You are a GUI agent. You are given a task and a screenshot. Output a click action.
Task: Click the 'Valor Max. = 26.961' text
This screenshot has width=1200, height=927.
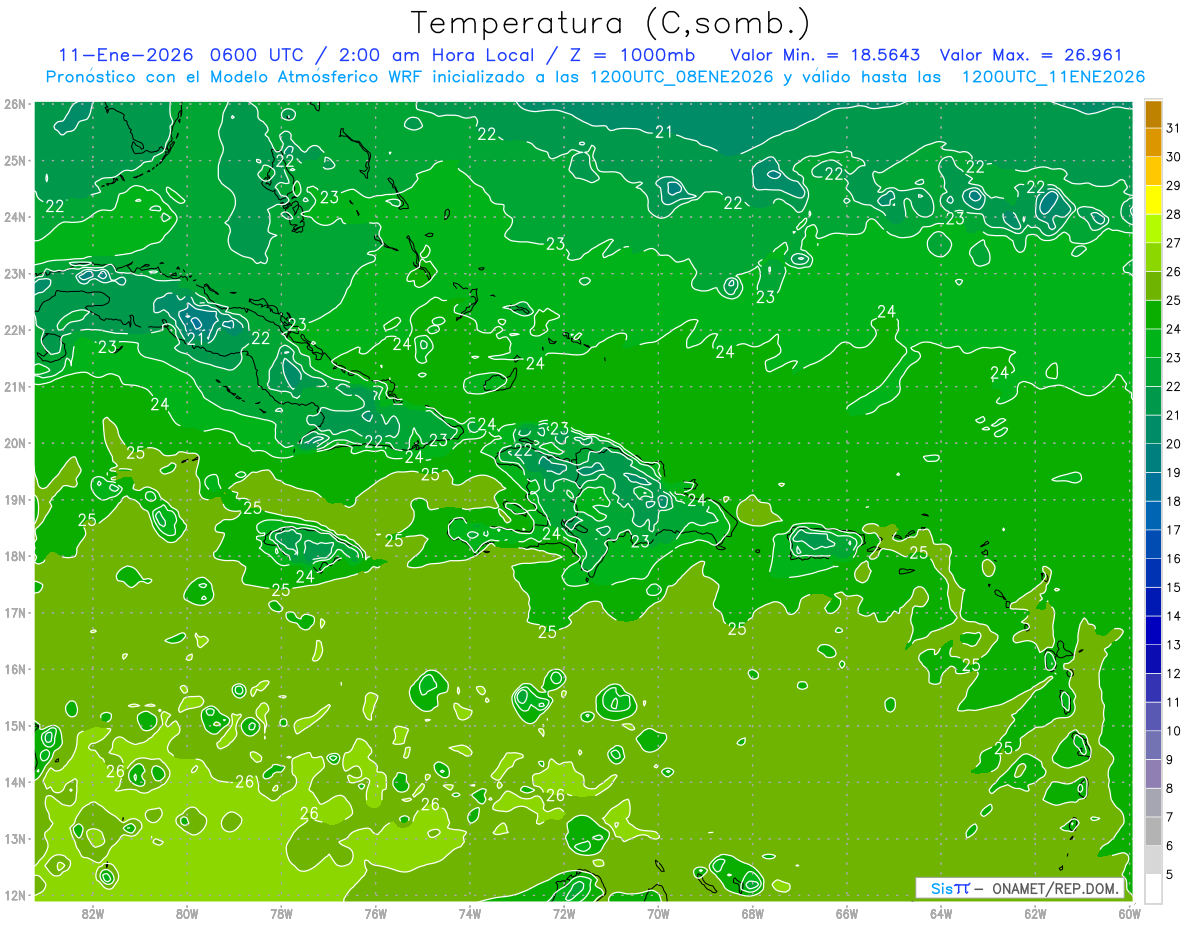(x=1031, y=55)
